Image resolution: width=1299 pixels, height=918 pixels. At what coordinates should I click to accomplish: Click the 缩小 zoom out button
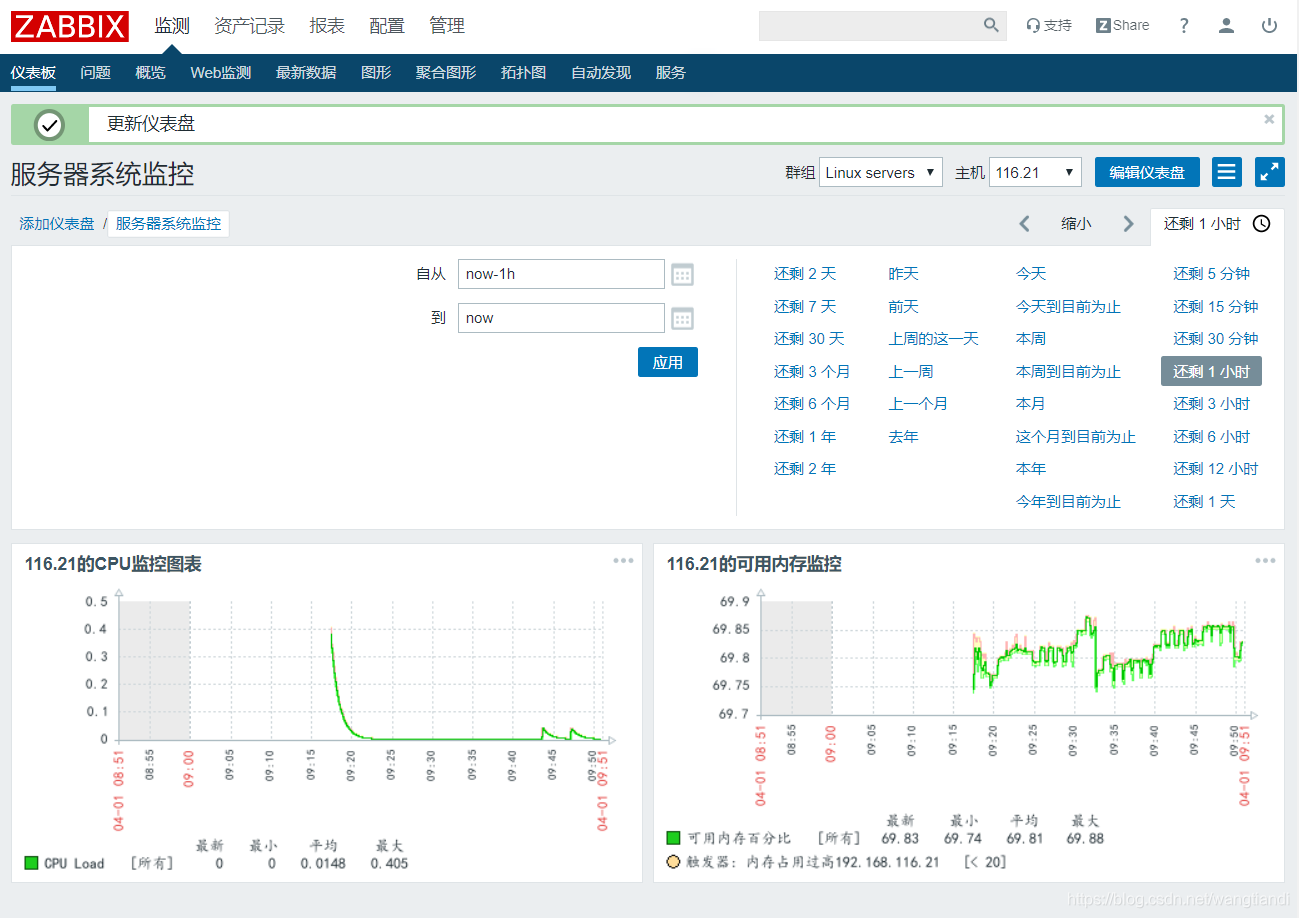1076,224
